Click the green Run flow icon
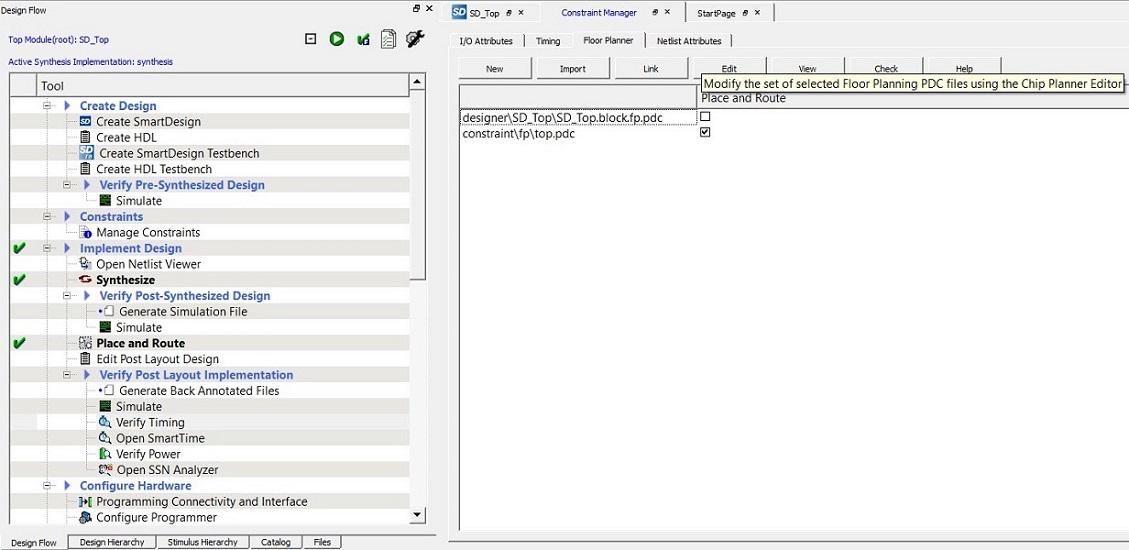Viewport: 1129px width, 550px height. pyautogui.click(x=337, y=39)
